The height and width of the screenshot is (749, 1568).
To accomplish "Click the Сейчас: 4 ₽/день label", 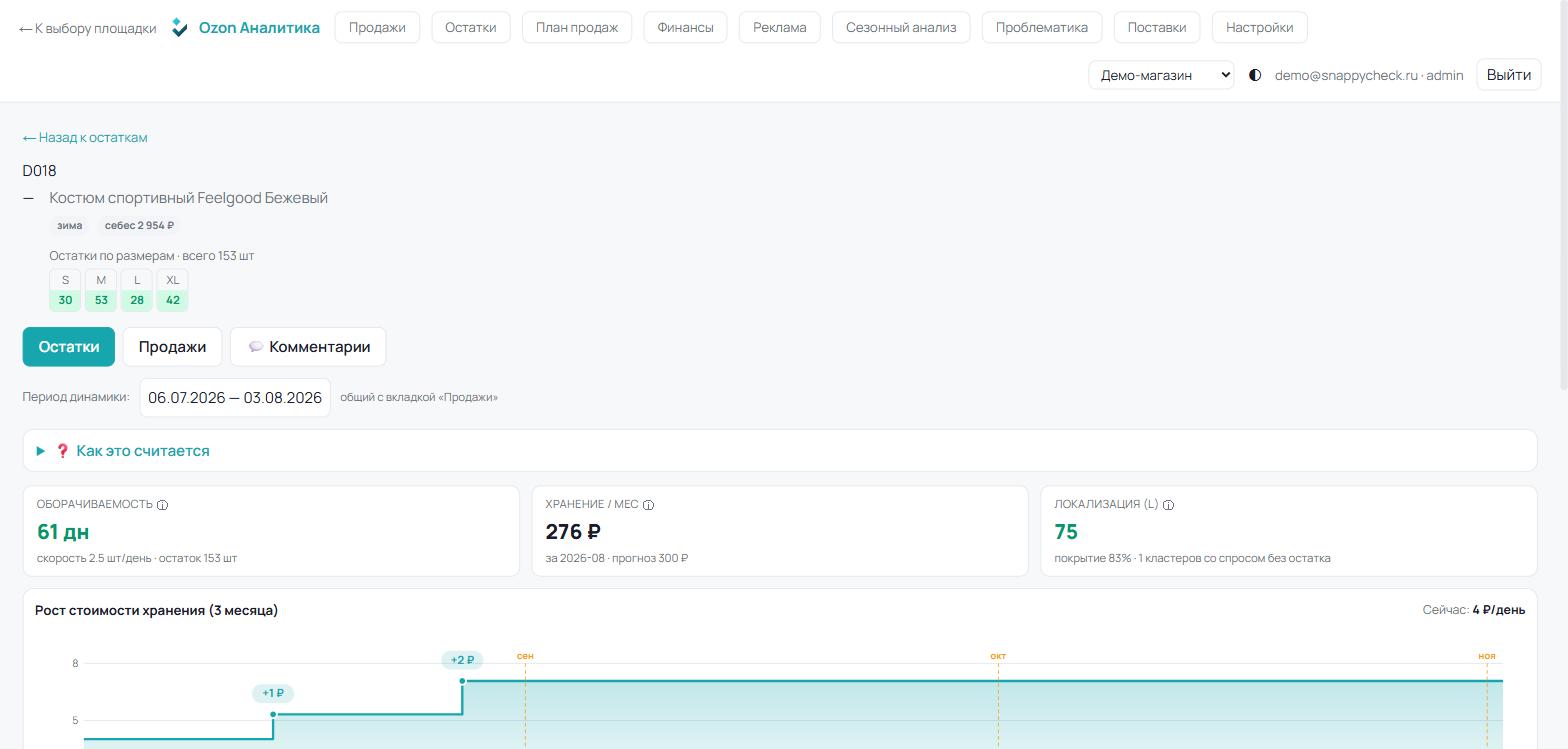I will pyautogui.click(x=1474, y=610).
